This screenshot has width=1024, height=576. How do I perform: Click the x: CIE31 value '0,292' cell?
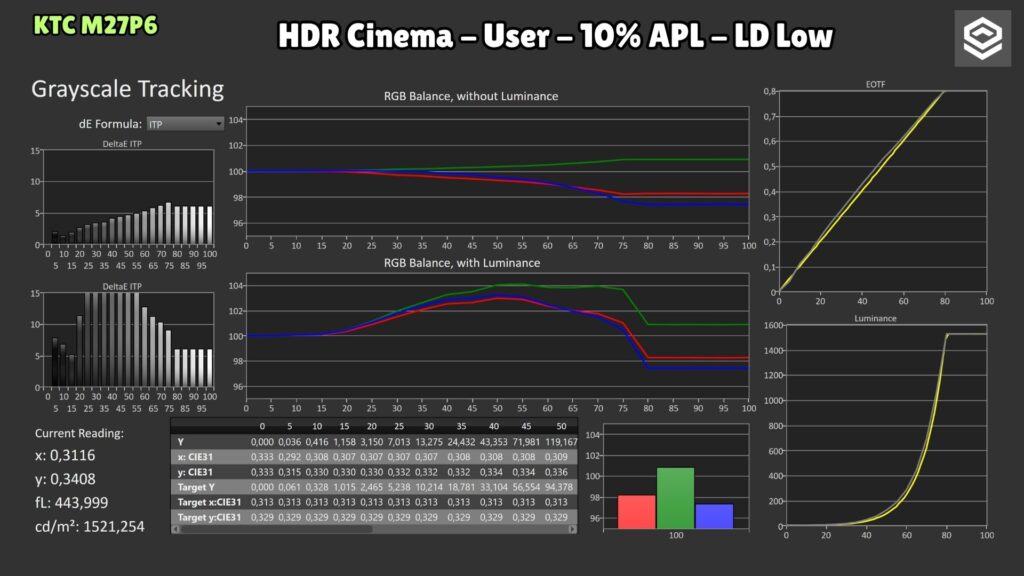[289, 457]
